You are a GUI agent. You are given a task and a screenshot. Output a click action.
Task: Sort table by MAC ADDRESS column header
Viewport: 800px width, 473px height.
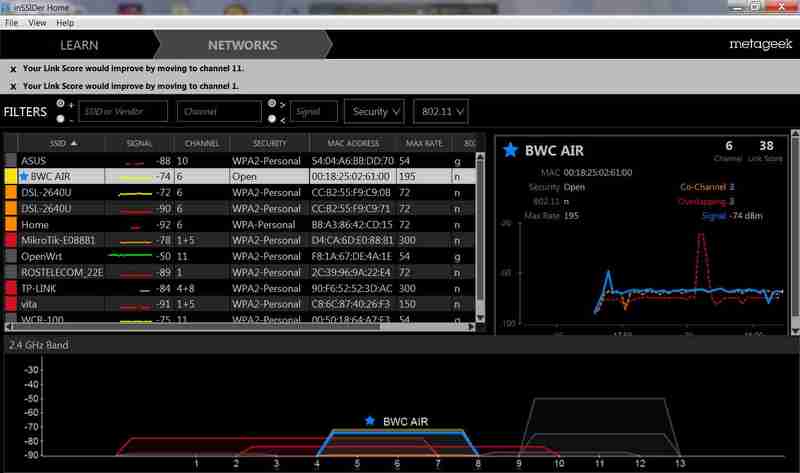point(353,143)
